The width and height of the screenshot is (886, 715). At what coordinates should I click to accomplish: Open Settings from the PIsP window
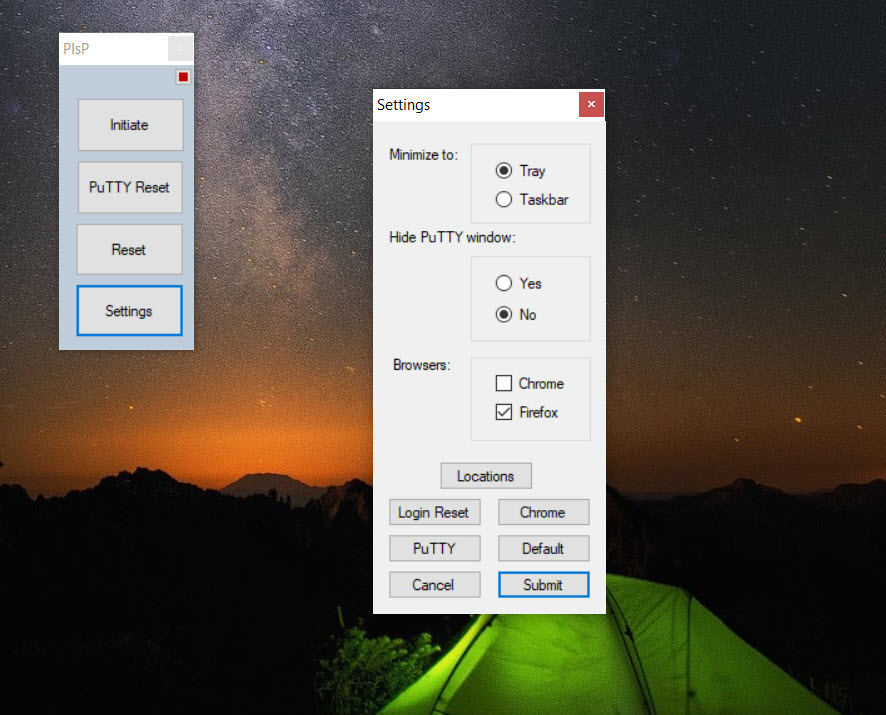(129, 310)
